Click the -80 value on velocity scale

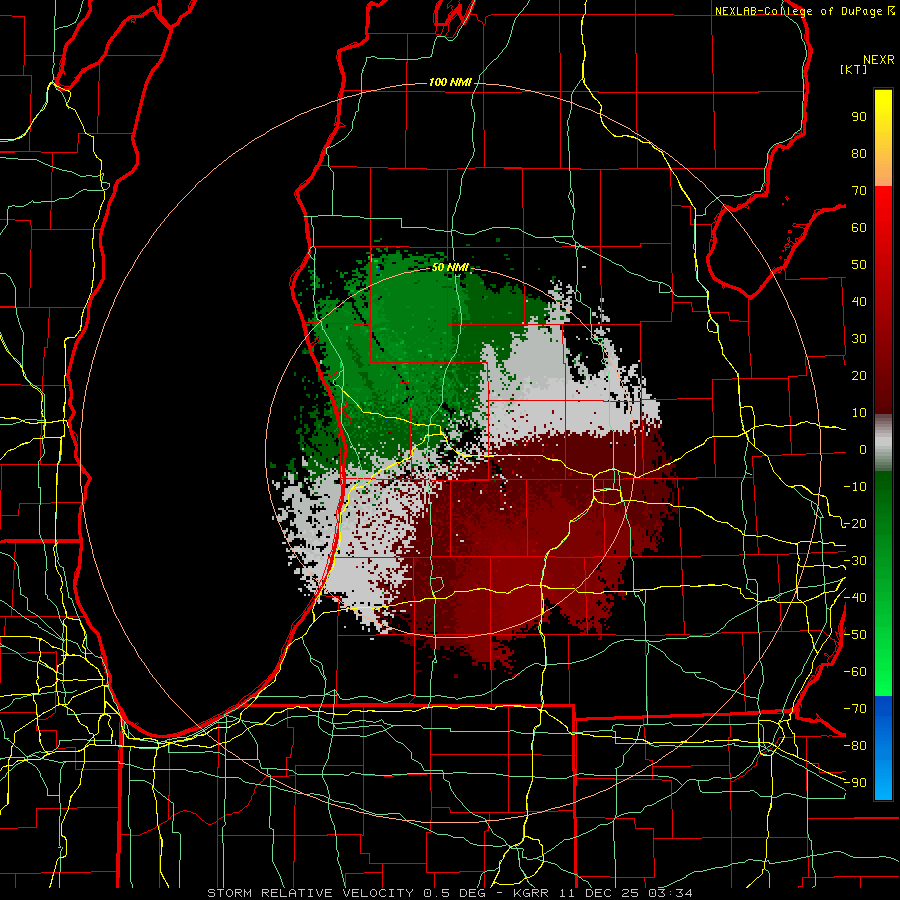(855, 746)
